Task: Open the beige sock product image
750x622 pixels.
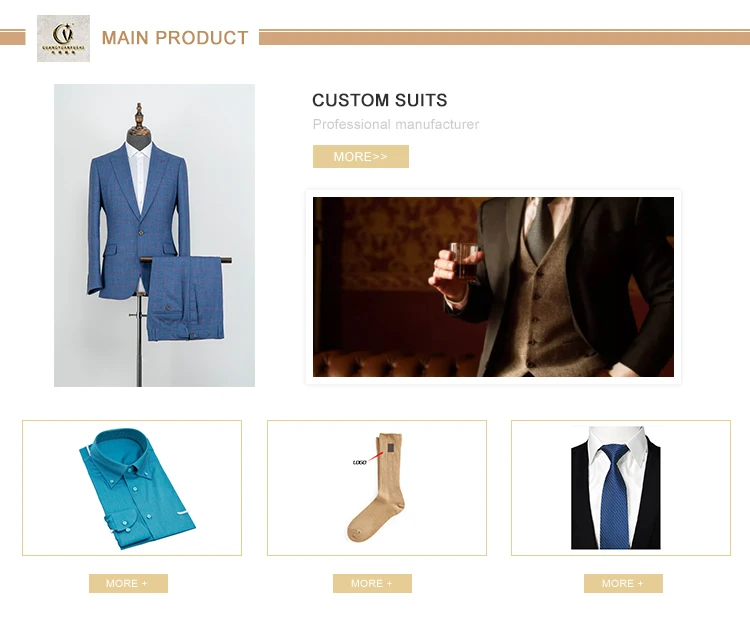Action: pyautogui.click(x=376, y=487)
